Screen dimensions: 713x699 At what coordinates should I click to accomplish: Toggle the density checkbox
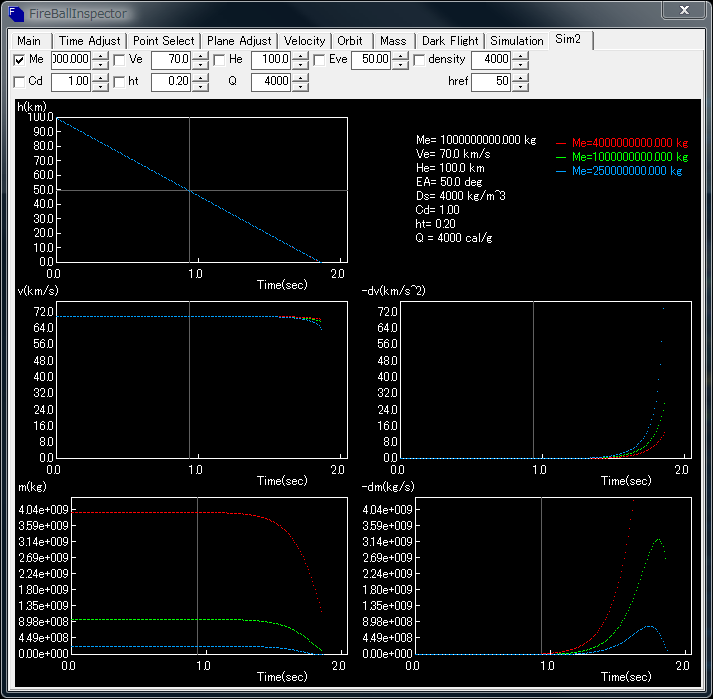coord(420,60)
